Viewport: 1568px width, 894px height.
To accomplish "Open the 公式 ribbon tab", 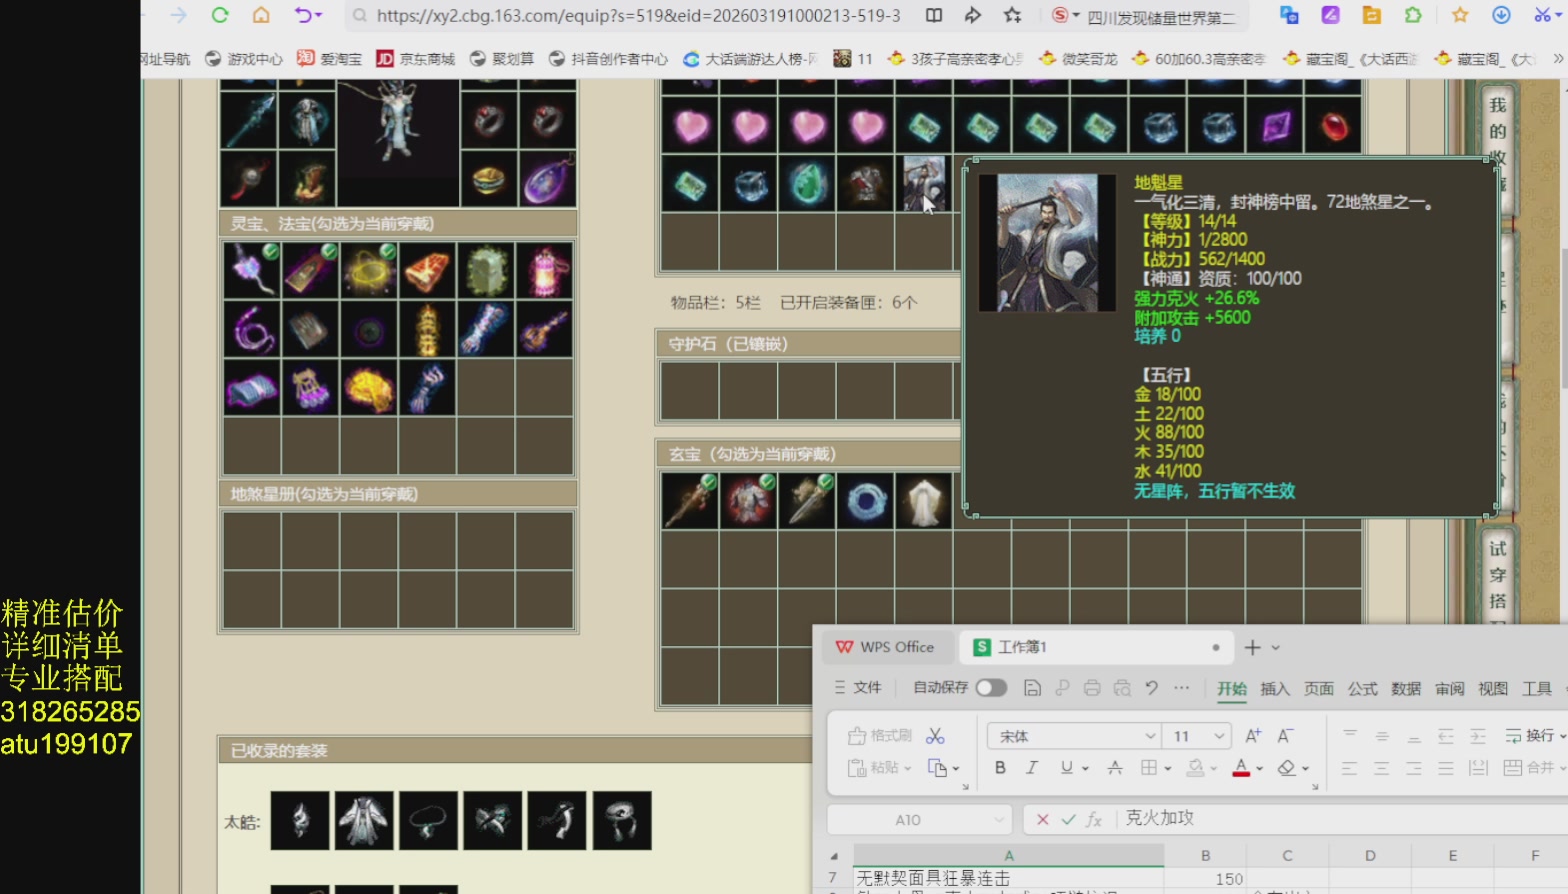I will 1362,688.
